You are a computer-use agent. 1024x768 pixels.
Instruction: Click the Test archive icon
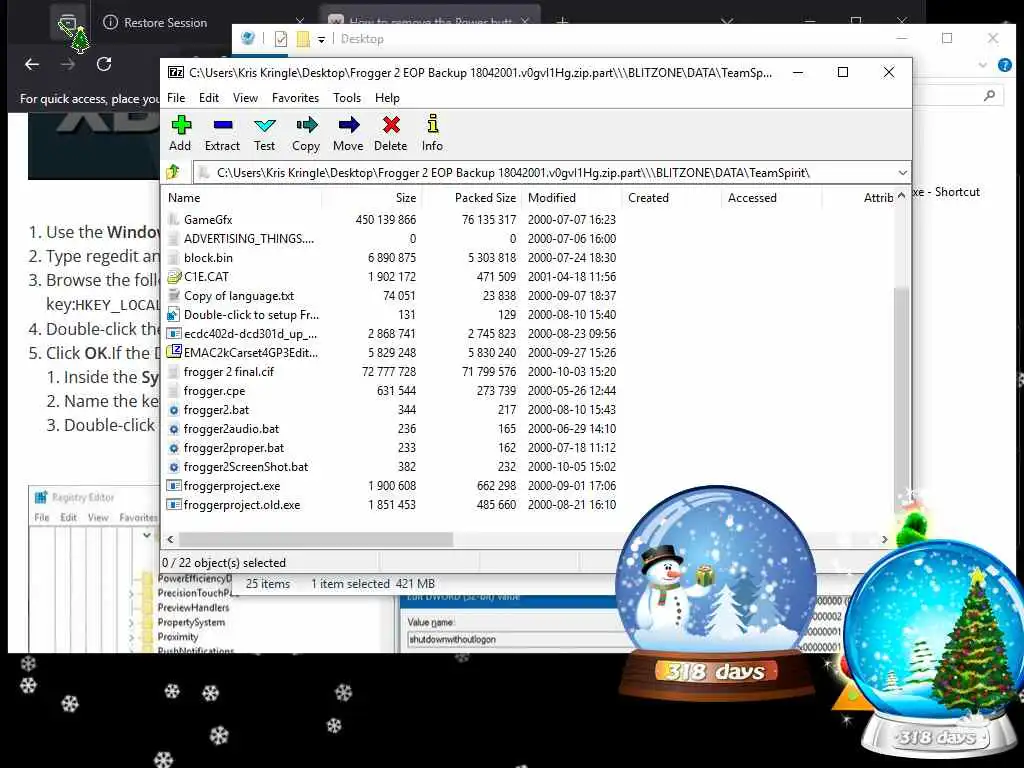click(264, 125)
